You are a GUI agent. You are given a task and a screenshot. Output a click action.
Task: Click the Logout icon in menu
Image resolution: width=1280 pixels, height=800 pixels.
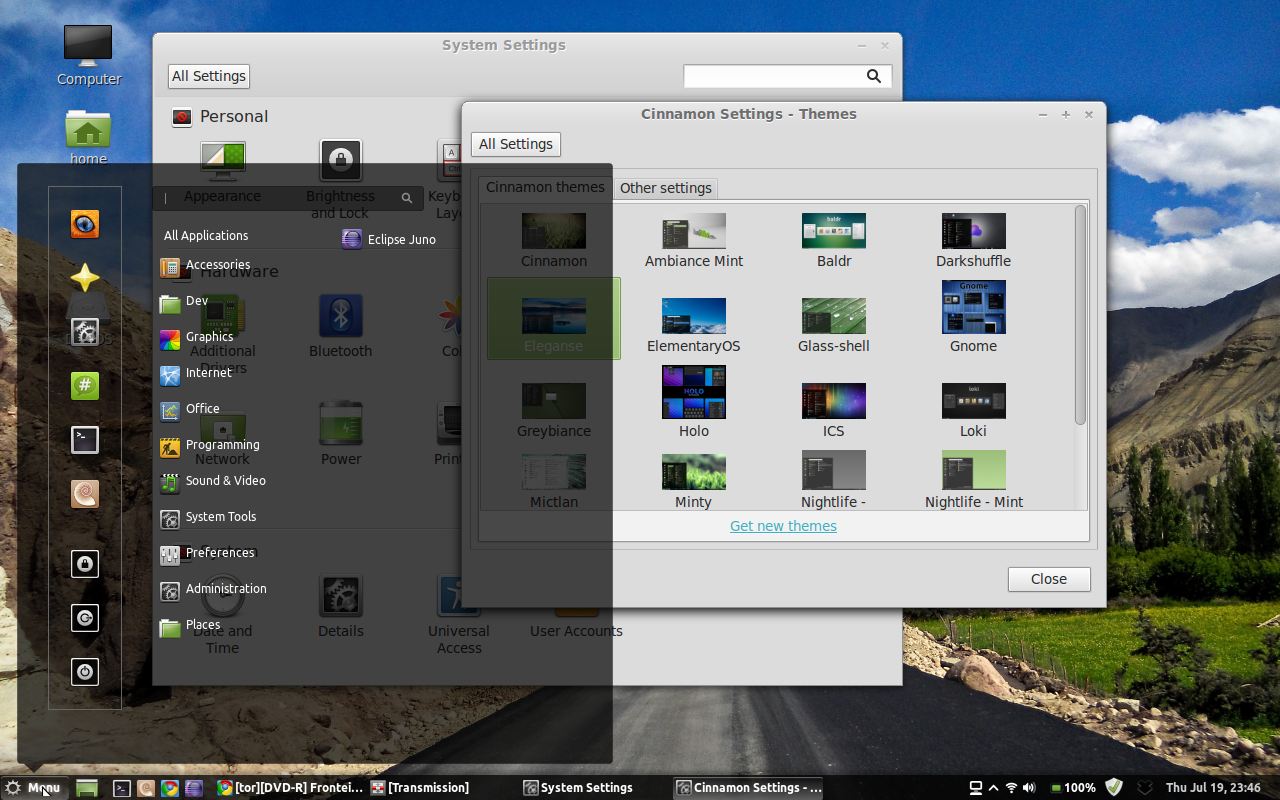[85, 618]
